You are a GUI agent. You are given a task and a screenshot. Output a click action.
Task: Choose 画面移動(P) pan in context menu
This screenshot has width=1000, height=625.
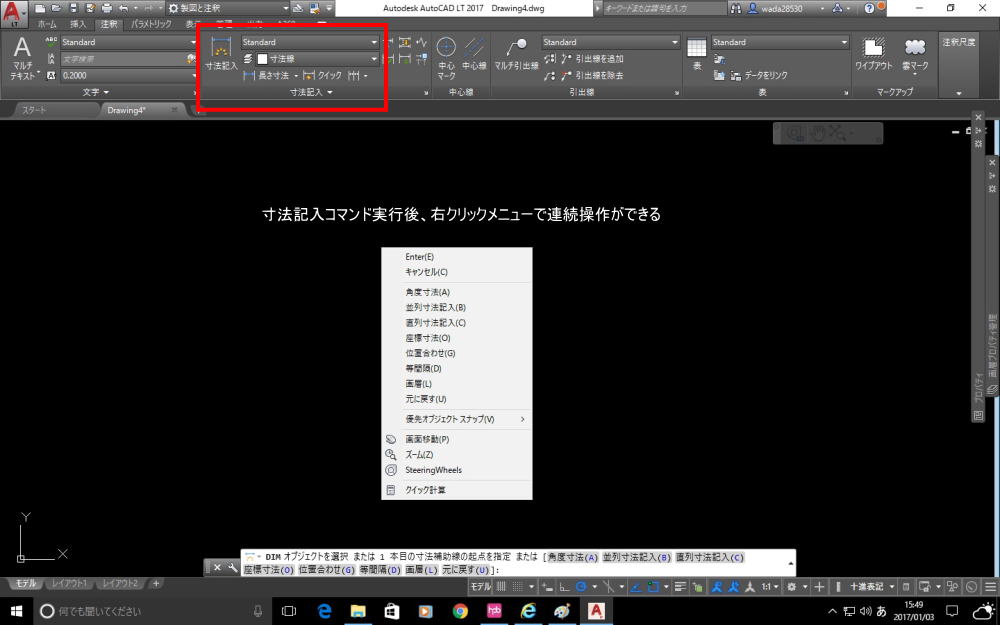(457, 439)
